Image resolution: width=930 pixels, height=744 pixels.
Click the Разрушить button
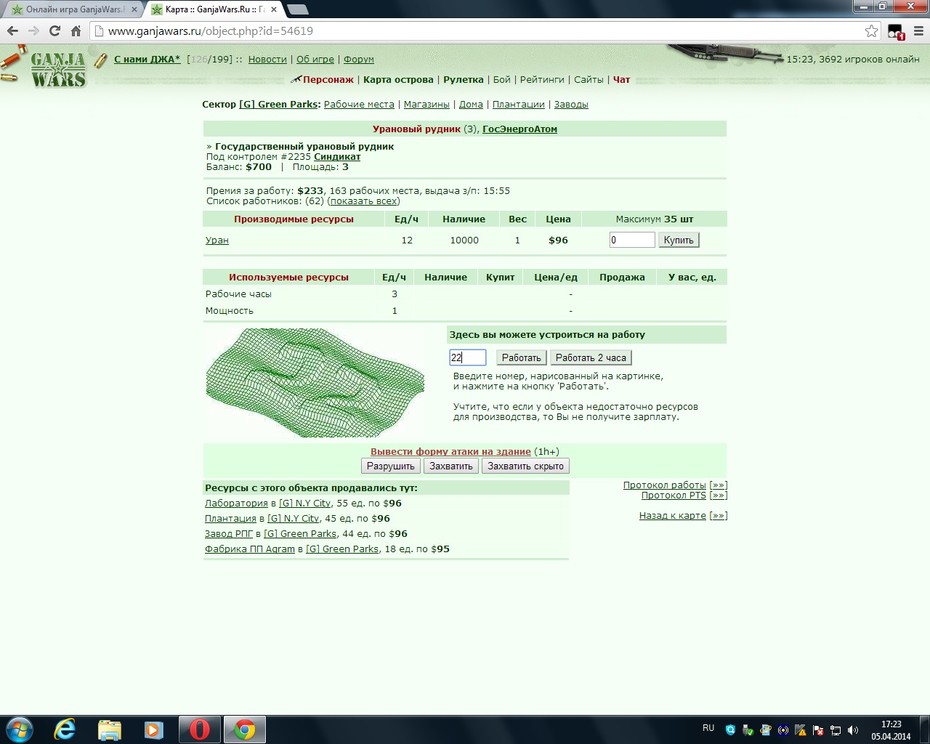[x=390, y=466]
